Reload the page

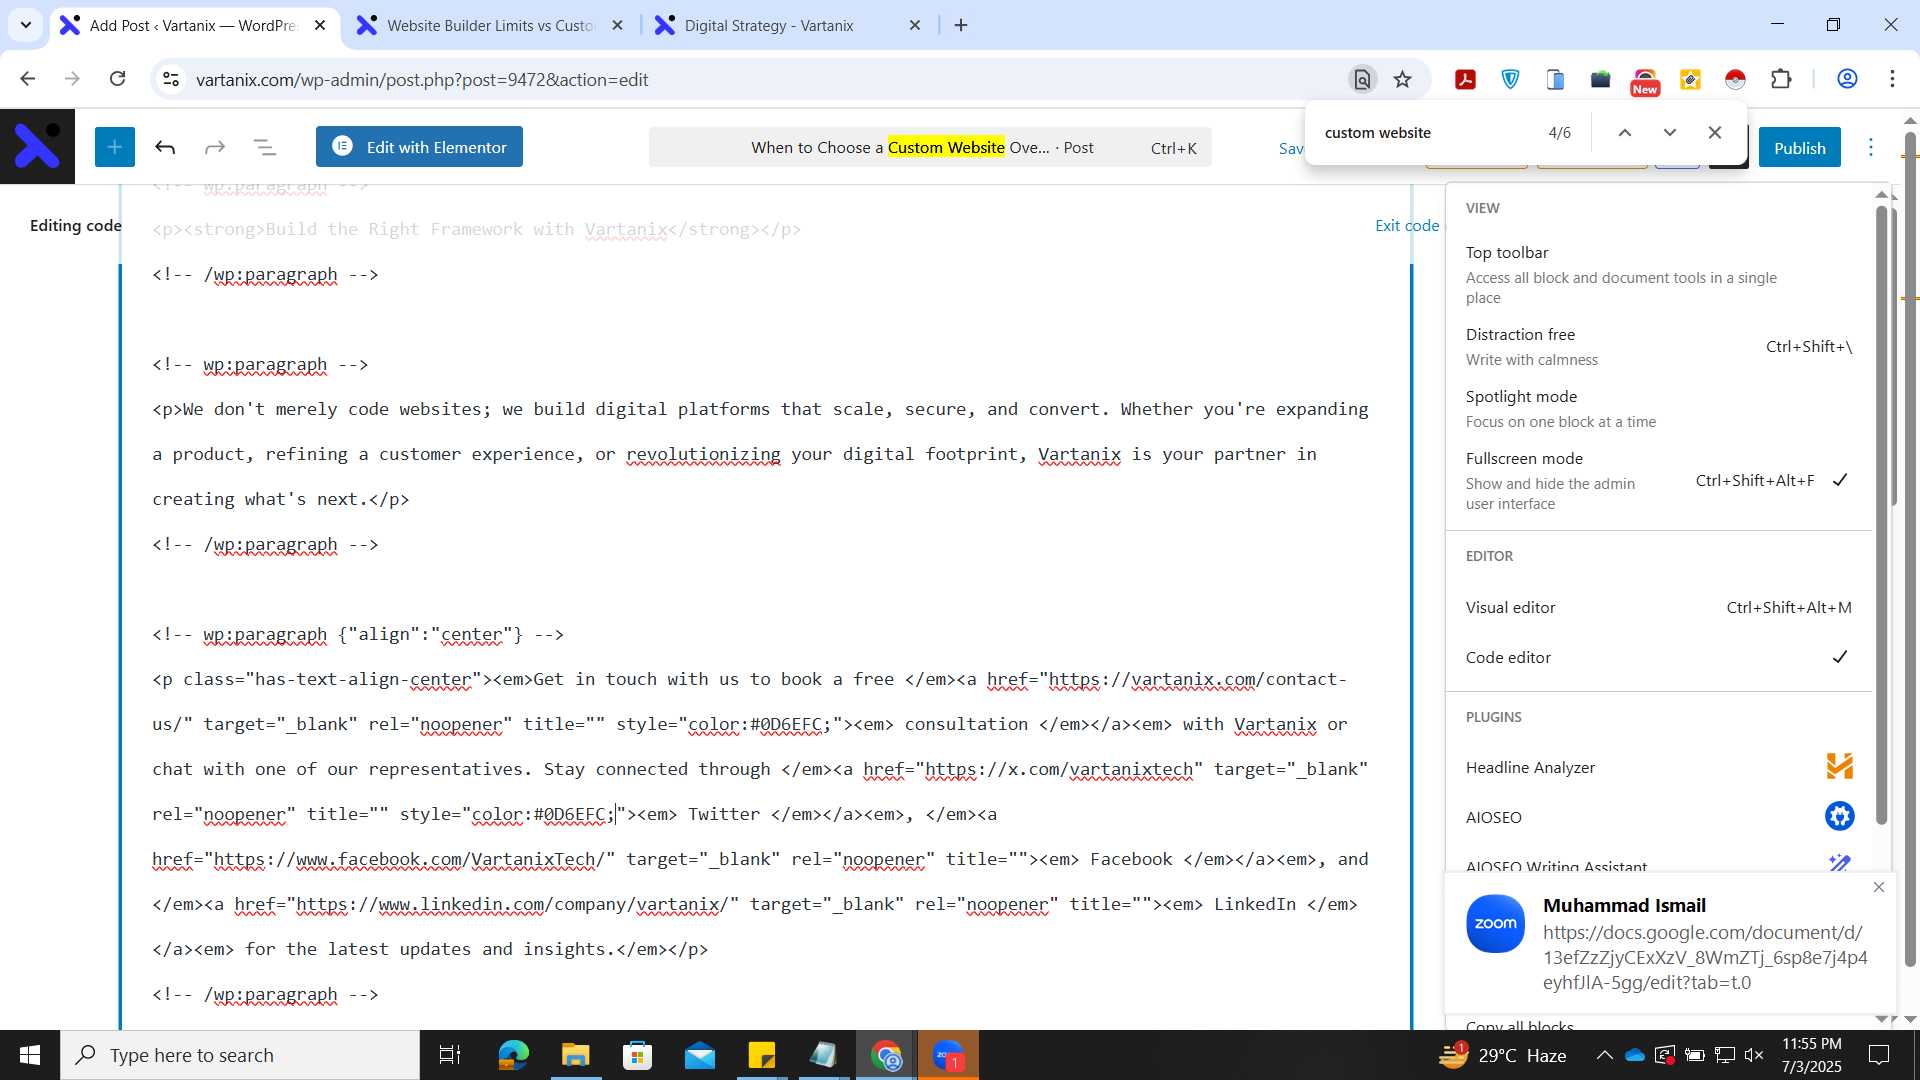click(x=117, y=79)
